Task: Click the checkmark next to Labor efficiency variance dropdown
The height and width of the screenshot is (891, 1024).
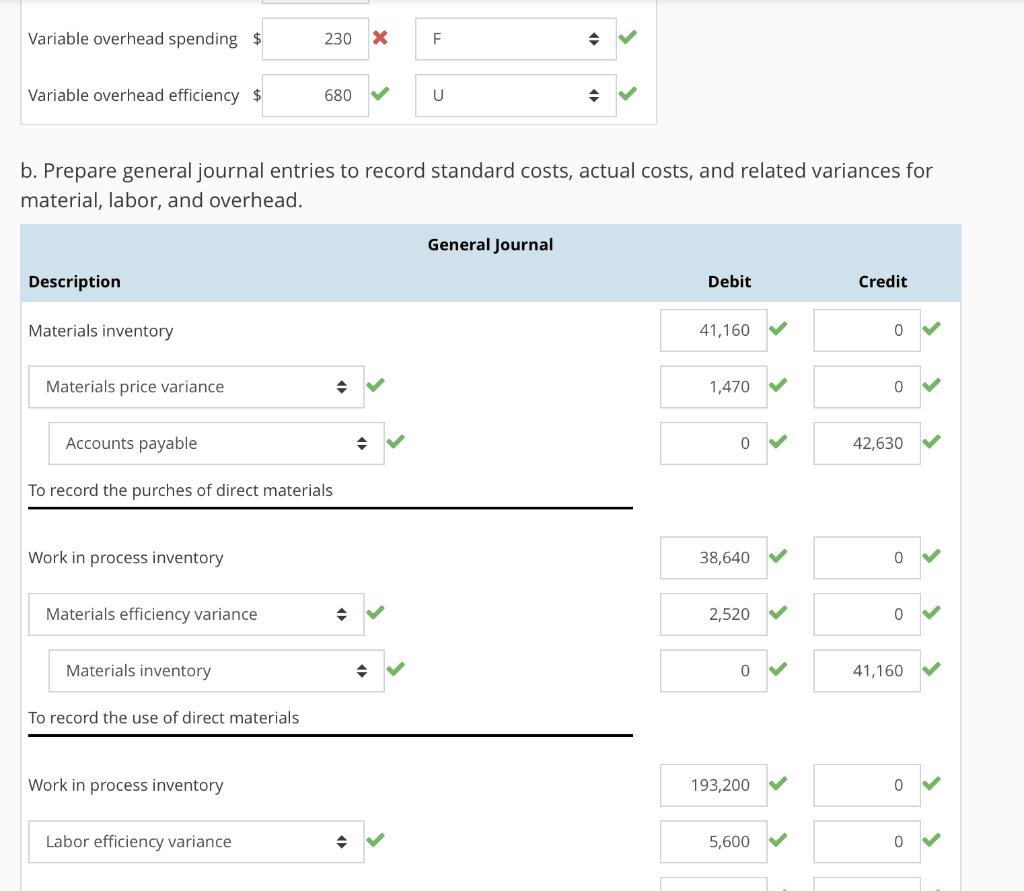Action: point(375,841)
